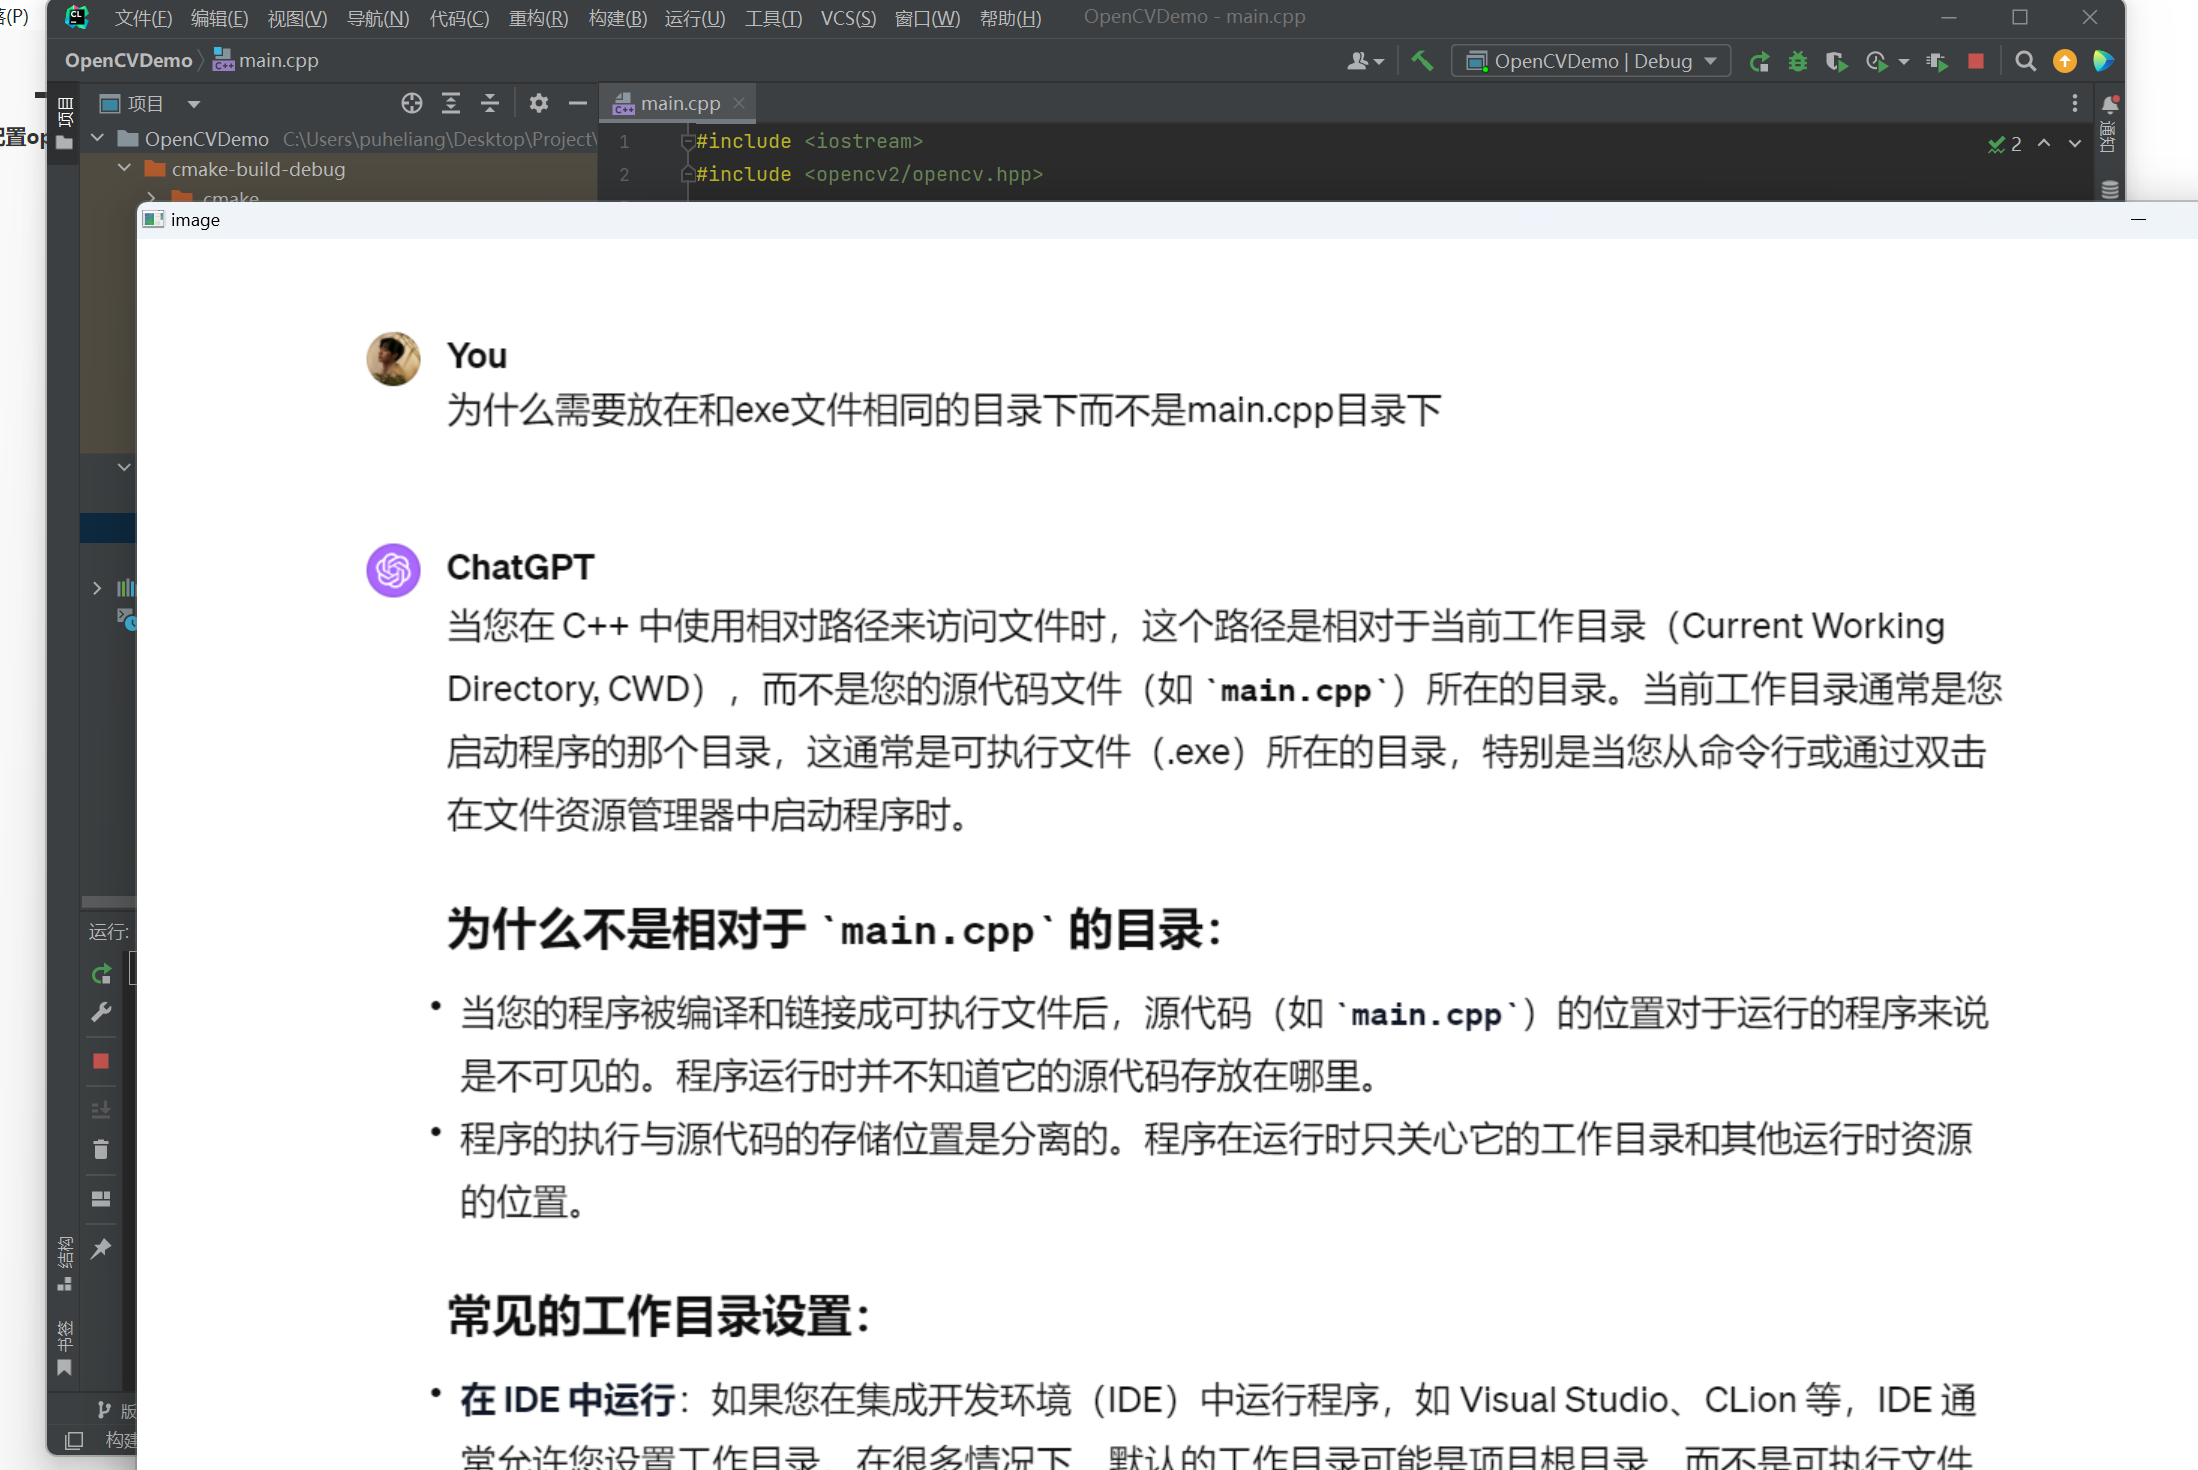Screen dimensions: 2198x1470
Task: Open the OpenCVDemo | Debug configuration dropdown
Action: pyautogui.click(x=1591, y=61)
